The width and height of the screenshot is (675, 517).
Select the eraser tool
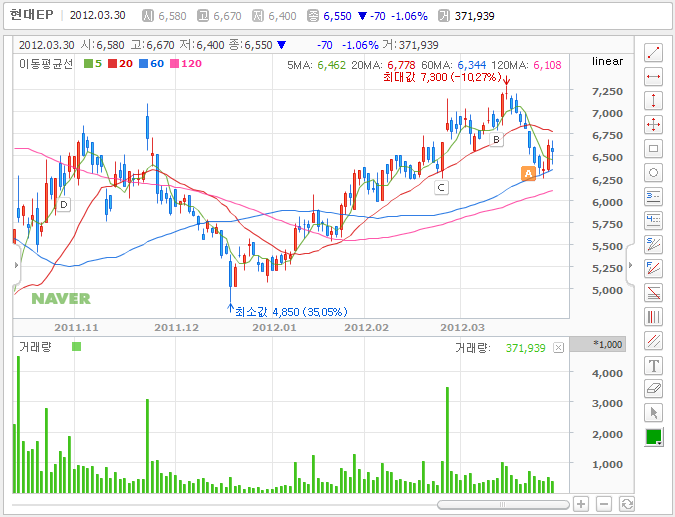click(x=653, y=389)
